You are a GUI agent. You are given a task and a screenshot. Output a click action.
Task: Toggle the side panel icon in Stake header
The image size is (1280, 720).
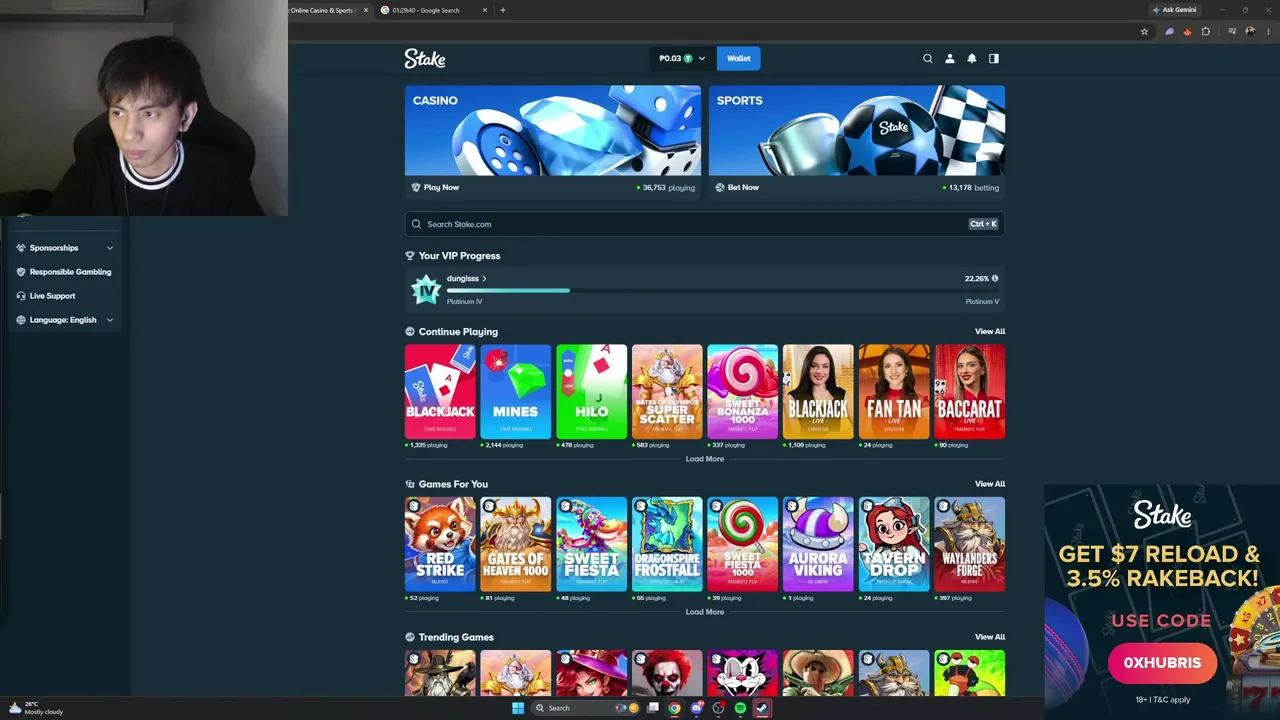point(994,58)
